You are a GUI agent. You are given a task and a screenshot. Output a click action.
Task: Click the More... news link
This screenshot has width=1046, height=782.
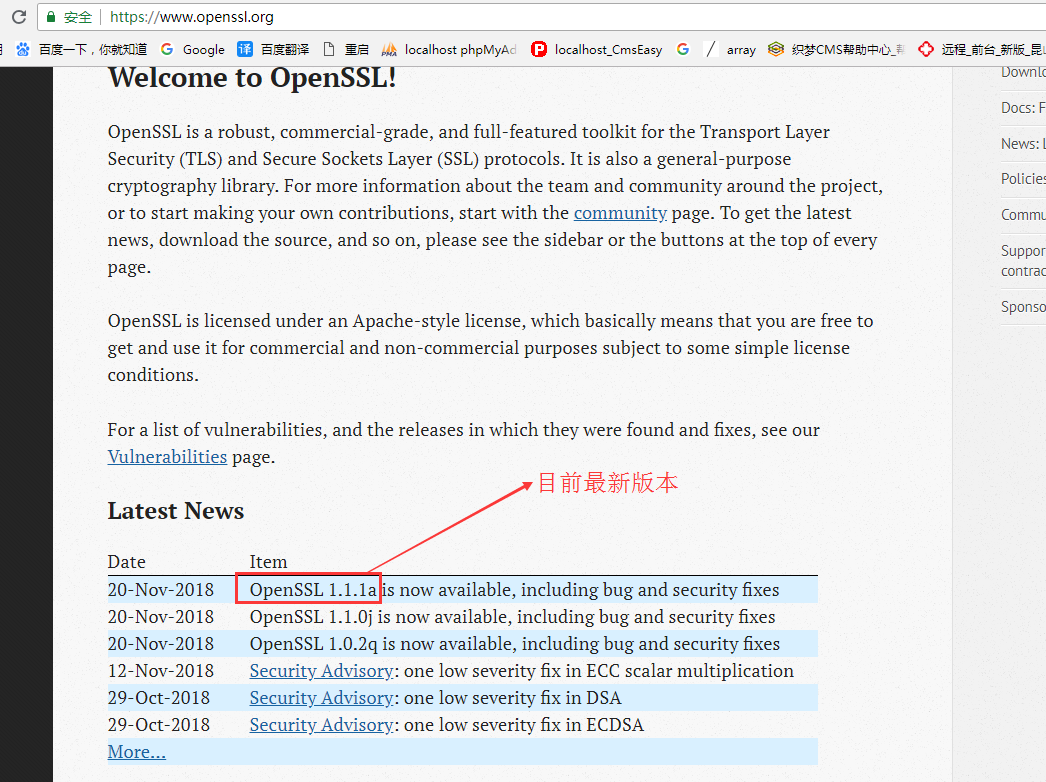click(x=137, y=751)
